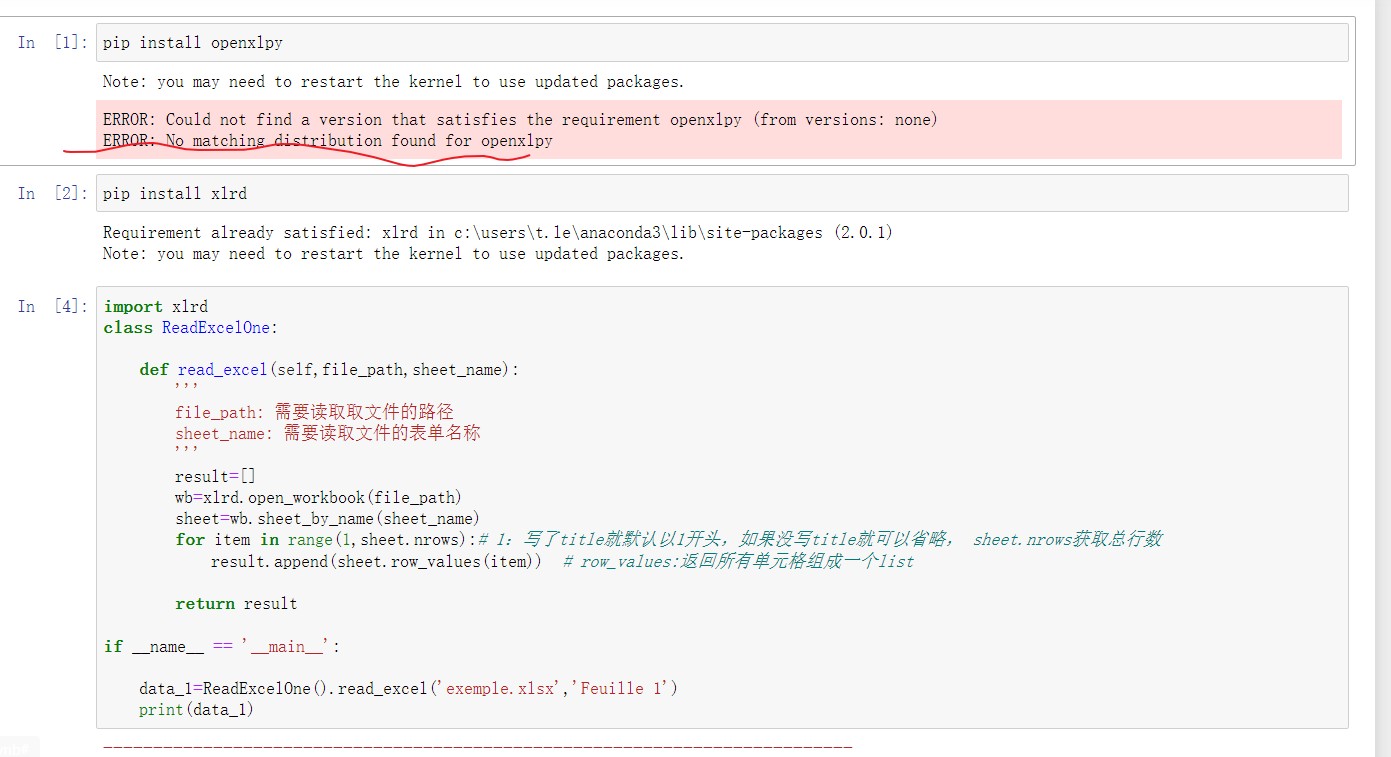Click 'ERROR: Could not find a version' message
Image resolution: width=1391 pixels, height=757 pixels.
(520, 119)
